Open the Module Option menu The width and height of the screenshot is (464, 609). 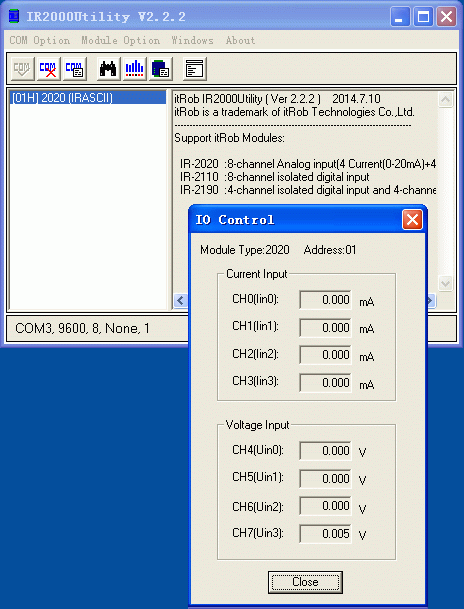[120, 40]
